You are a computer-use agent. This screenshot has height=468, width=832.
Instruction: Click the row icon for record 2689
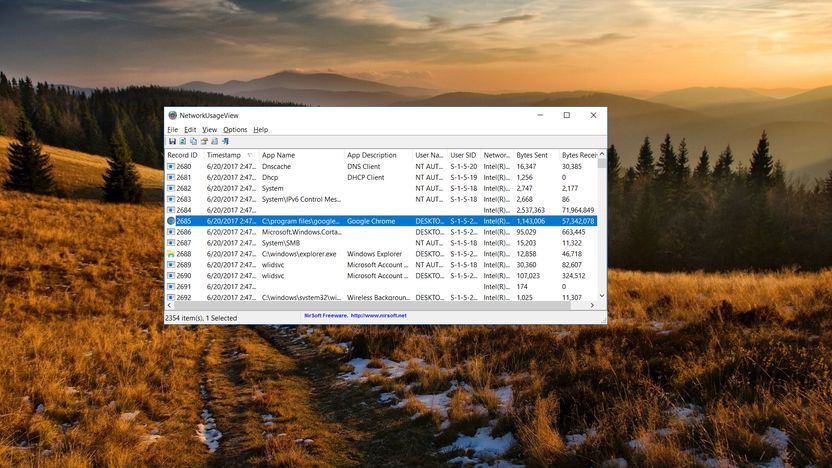pos(171,265)
